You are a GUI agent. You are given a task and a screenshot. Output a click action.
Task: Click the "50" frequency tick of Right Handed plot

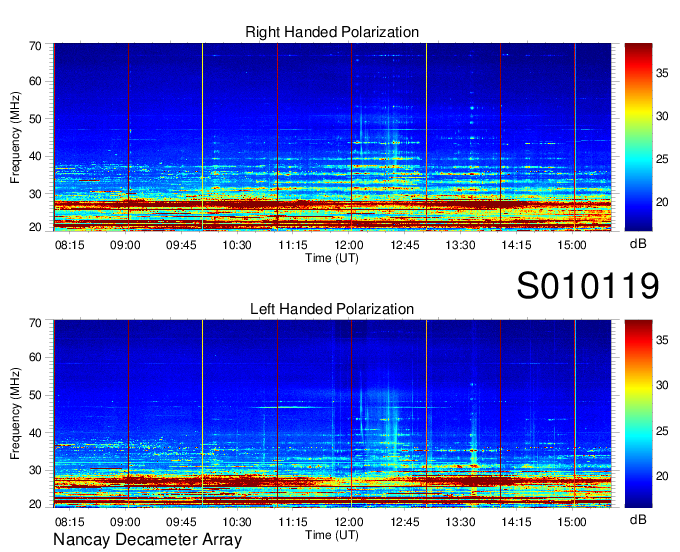point(35,119)
